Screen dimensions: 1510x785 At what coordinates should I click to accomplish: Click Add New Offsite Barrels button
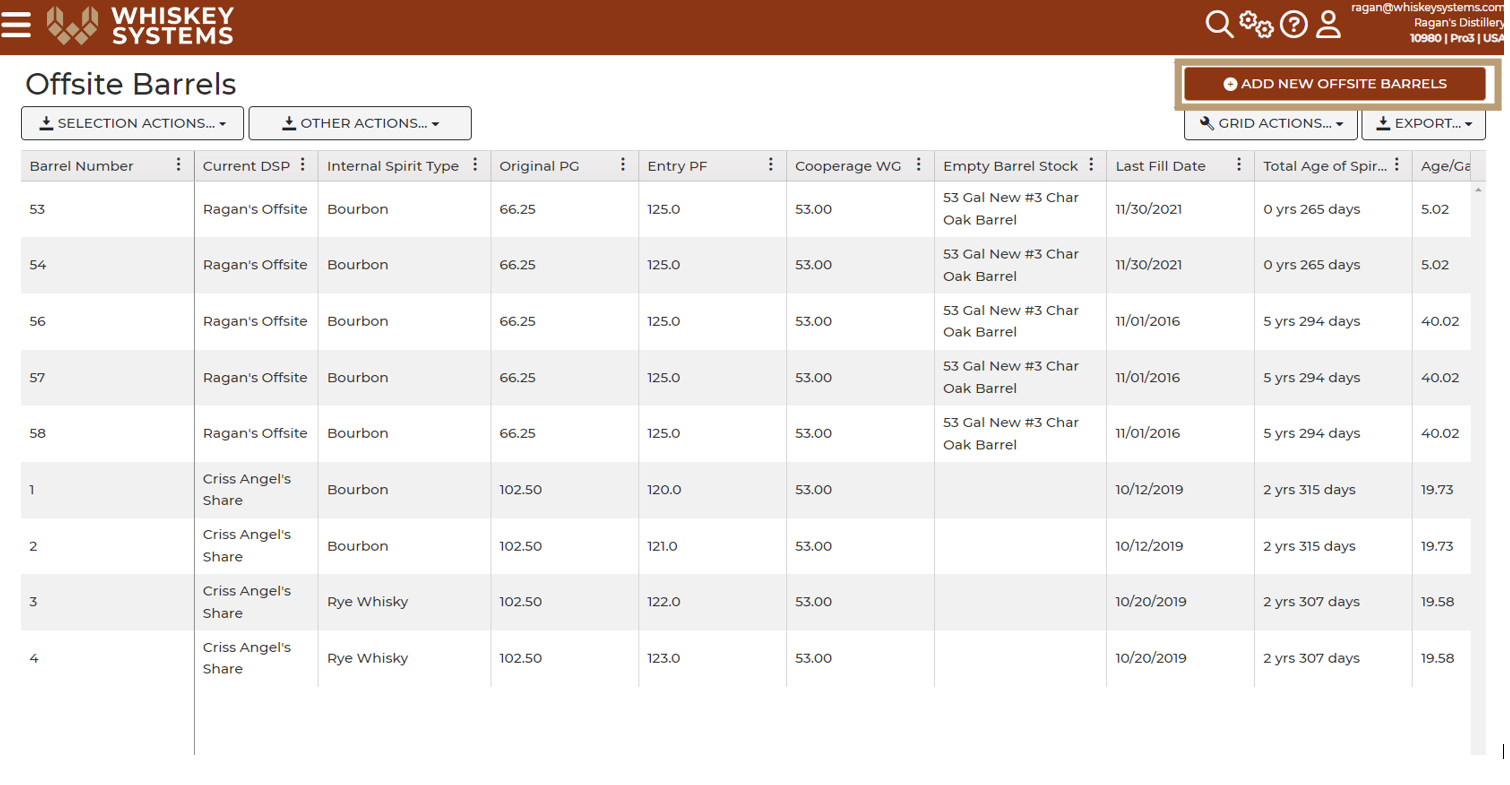point(1335,84)
